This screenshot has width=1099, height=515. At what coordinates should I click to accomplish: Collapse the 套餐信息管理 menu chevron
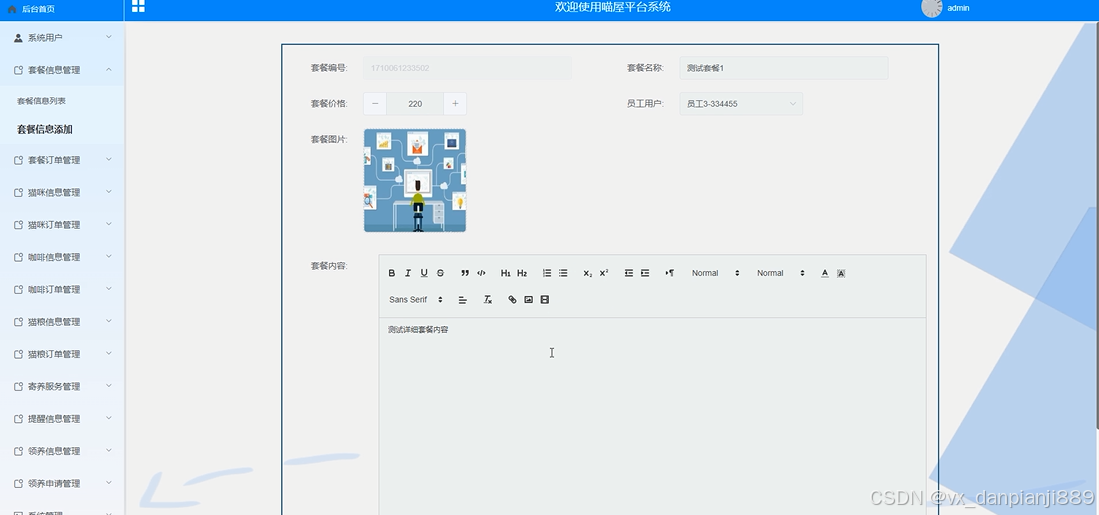(109, 69)
